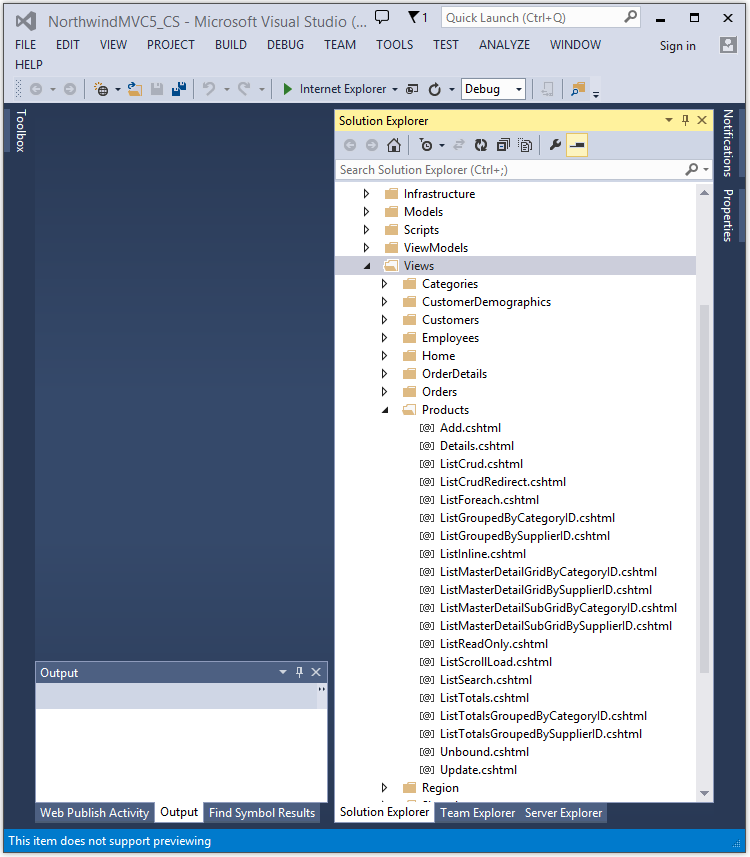Toggle auto-hide pin on Output panel
This screenshot has height=857, width=750.
click(299, 673)
